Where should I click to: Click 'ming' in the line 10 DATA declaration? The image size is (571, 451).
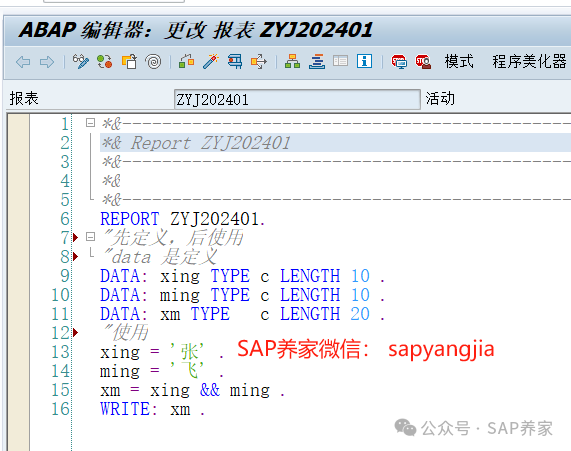coord(180,295)
